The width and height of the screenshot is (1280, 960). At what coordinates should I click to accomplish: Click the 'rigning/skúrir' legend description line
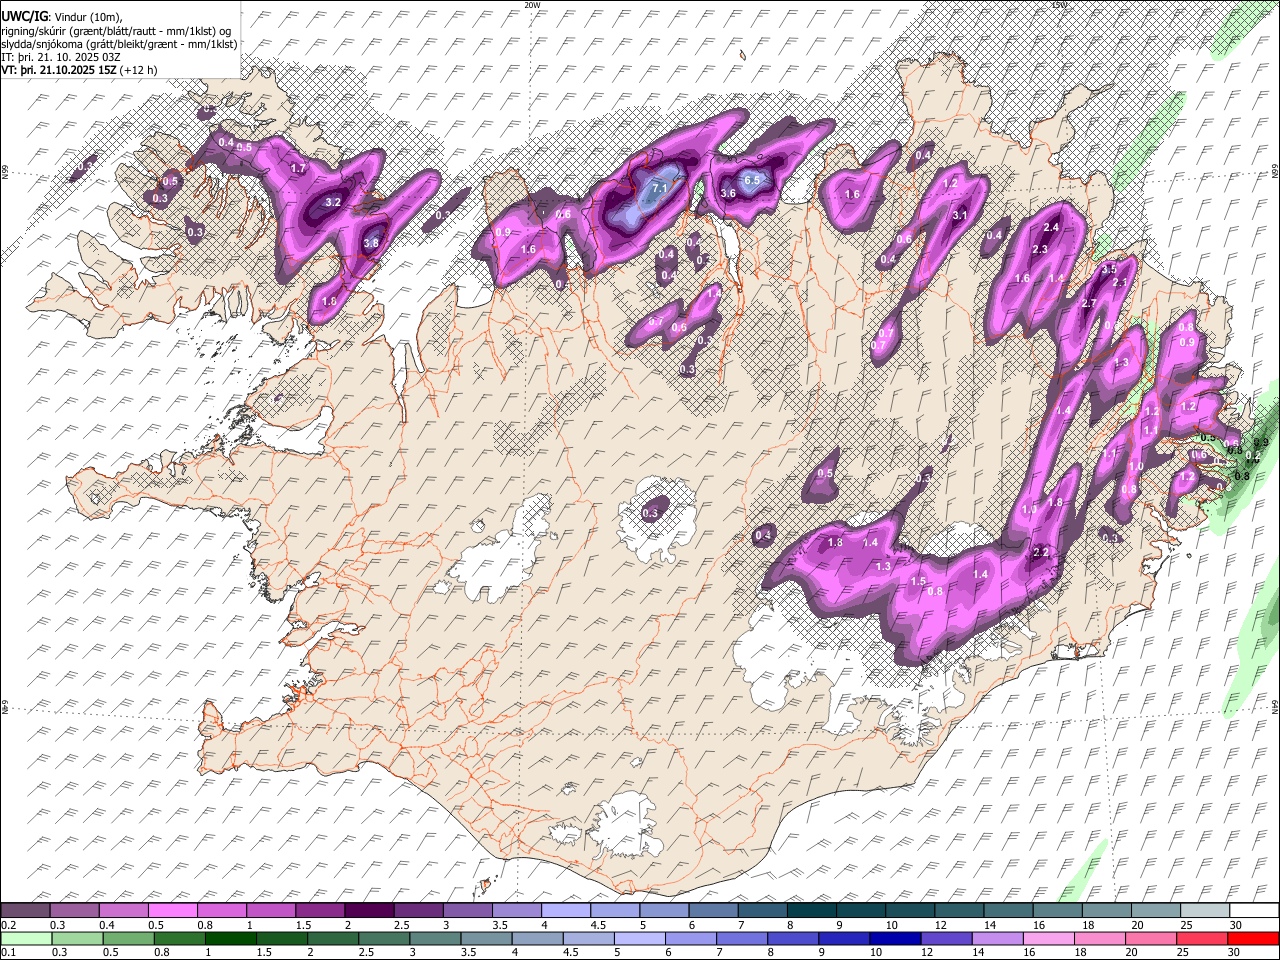tap(117, 31)
